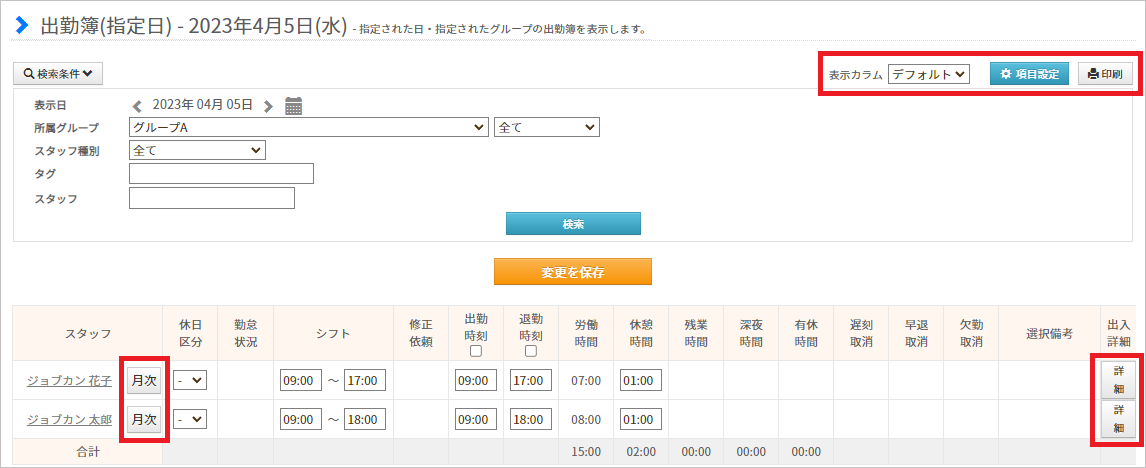The image size is (1146, 468).
Task: Click 詳細 button in ジョブカン 花子 row
Action: pos(1118,380)
